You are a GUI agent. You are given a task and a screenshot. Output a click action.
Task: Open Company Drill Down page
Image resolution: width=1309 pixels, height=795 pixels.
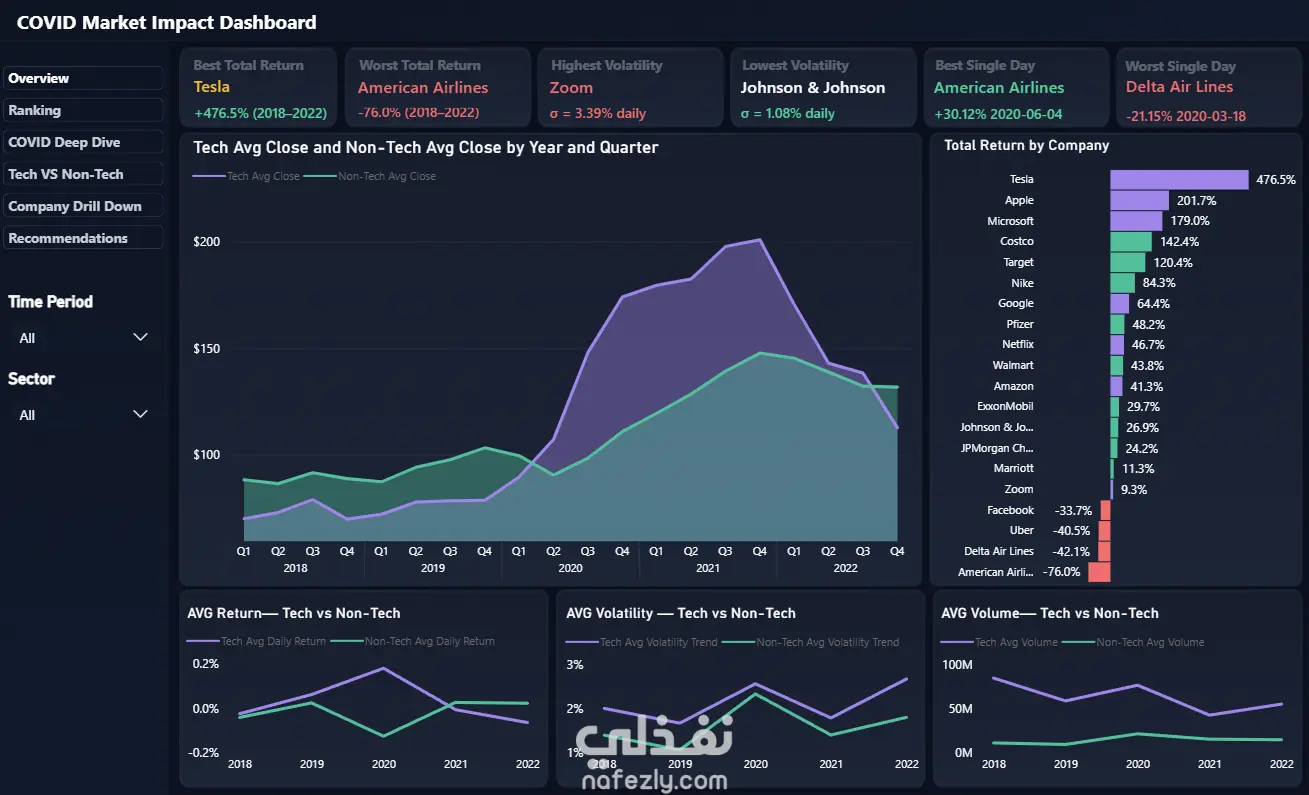[83, 206]
